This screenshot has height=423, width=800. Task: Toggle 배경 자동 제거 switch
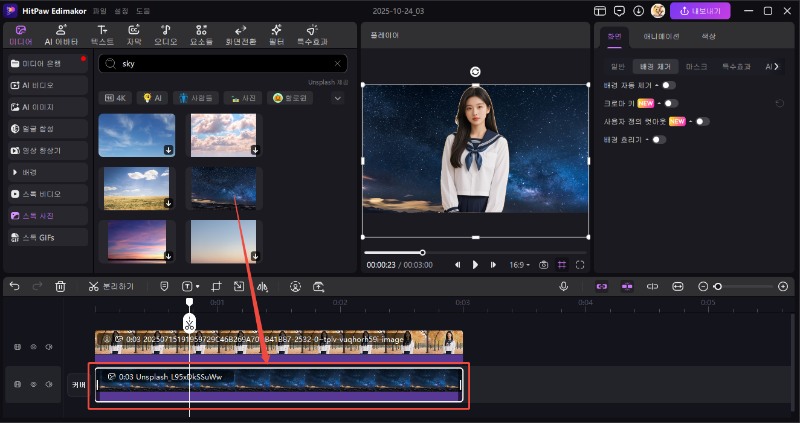(x=668, y=85)
